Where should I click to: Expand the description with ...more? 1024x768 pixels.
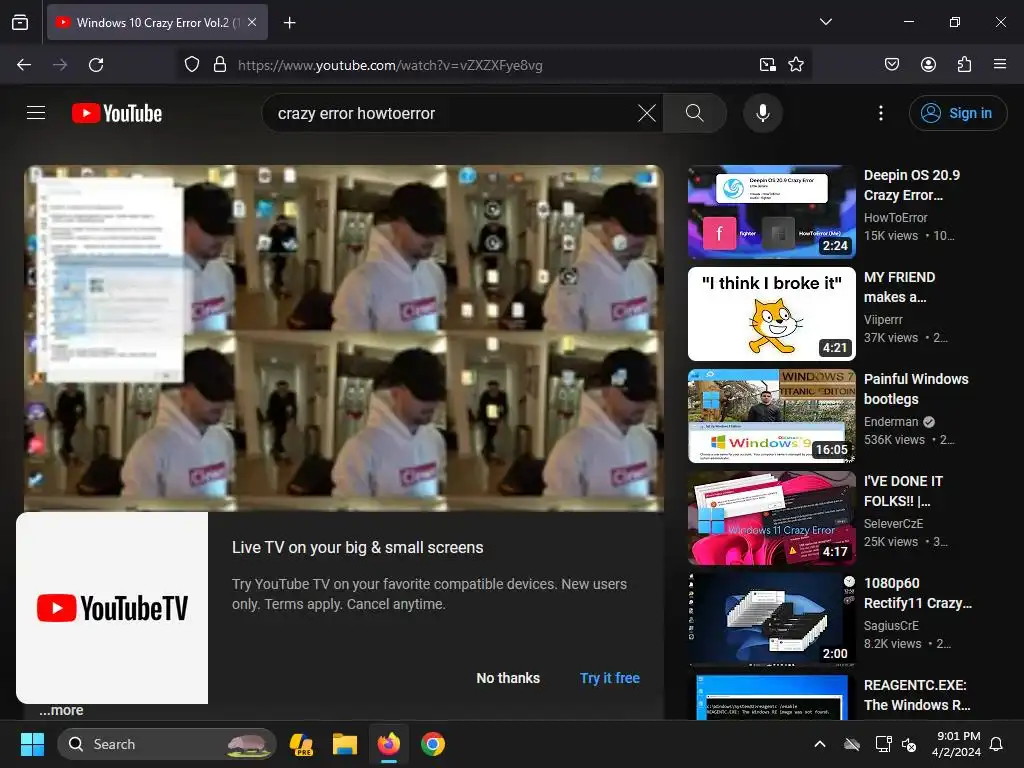[61, 710]
